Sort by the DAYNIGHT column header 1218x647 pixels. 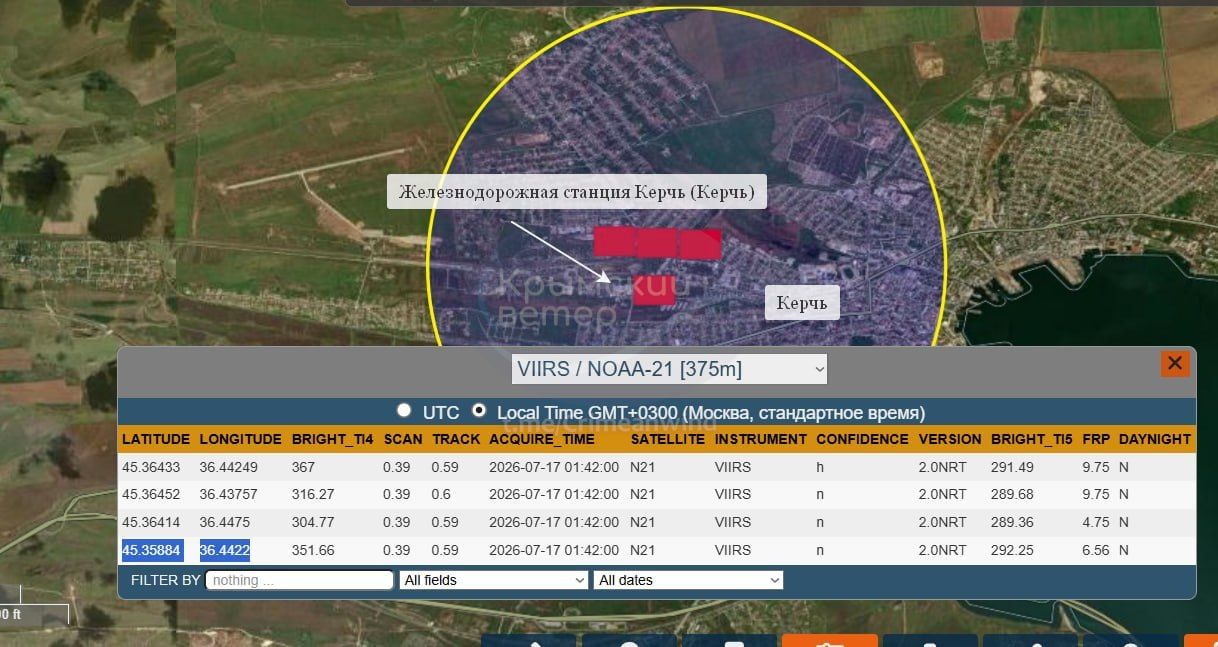[x=1155, y=439]
